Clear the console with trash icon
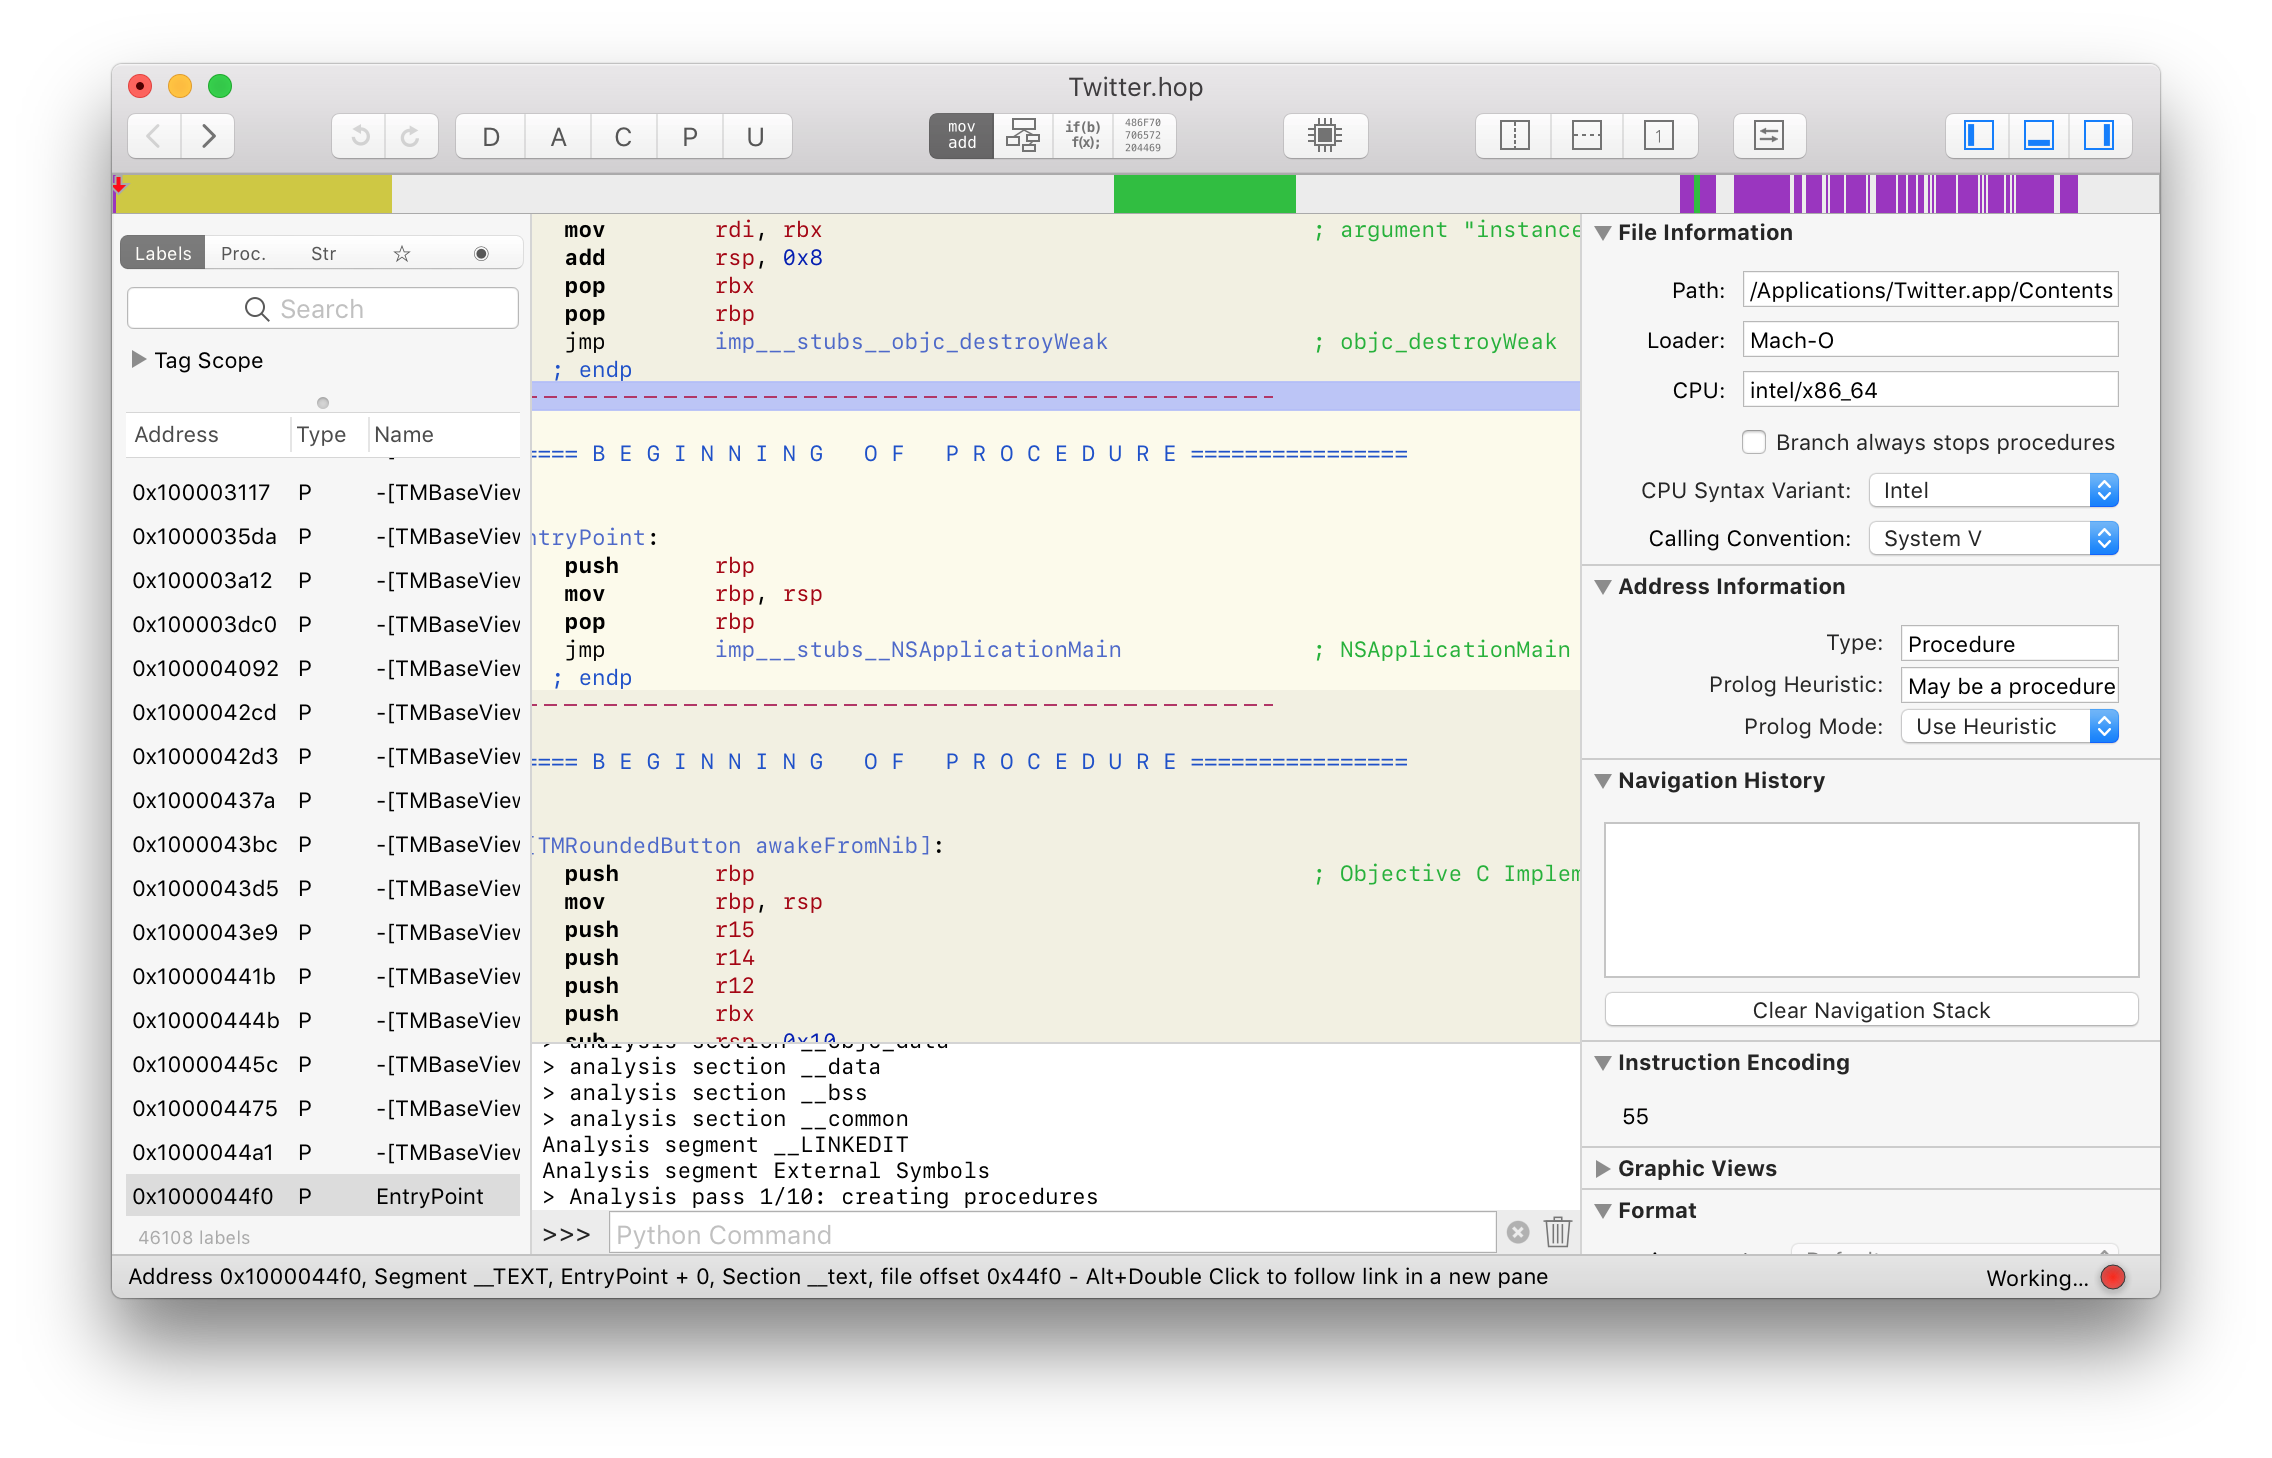The height and width of the screenshot is (1458, 2272). [x=1557, y=1232]
